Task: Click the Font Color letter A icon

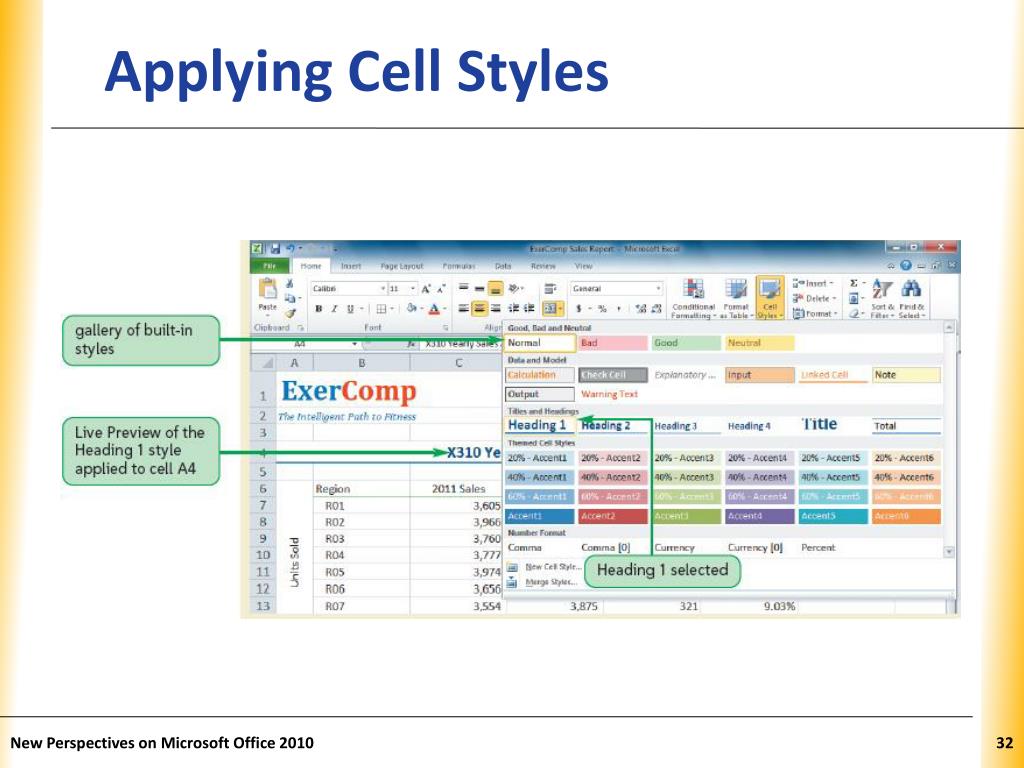Action: pos(434,309)
